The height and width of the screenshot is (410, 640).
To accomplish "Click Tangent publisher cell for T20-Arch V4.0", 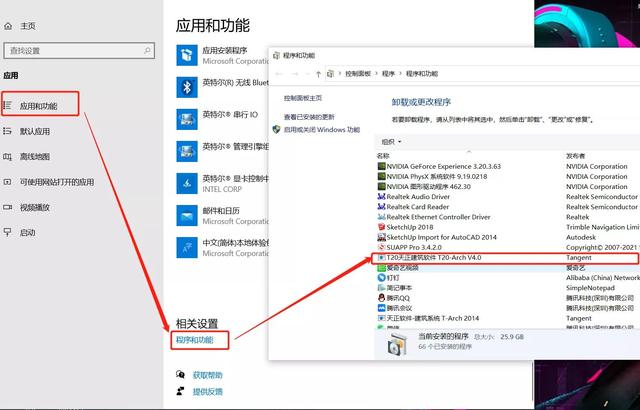I will pos(579,258).
